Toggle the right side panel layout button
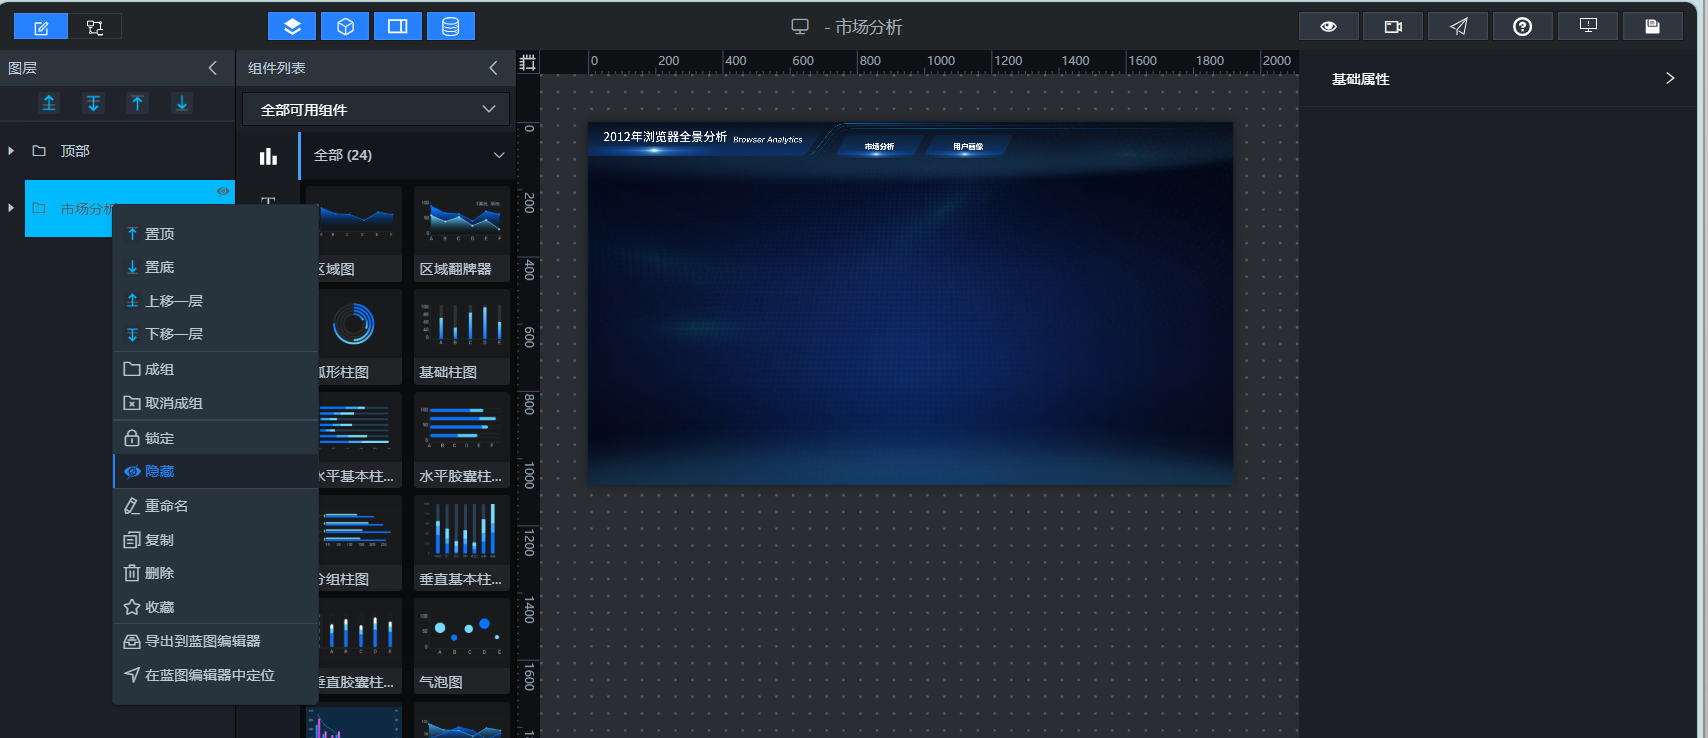1708x738 pixels. tap(398, 26)
